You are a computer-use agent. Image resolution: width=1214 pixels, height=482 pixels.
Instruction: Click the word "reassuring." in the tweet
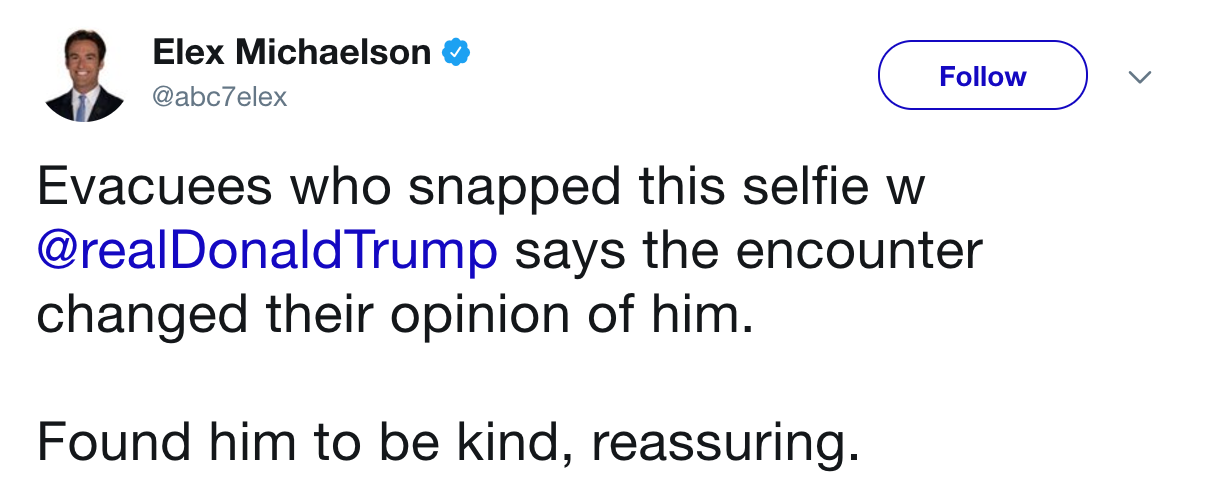723,442
